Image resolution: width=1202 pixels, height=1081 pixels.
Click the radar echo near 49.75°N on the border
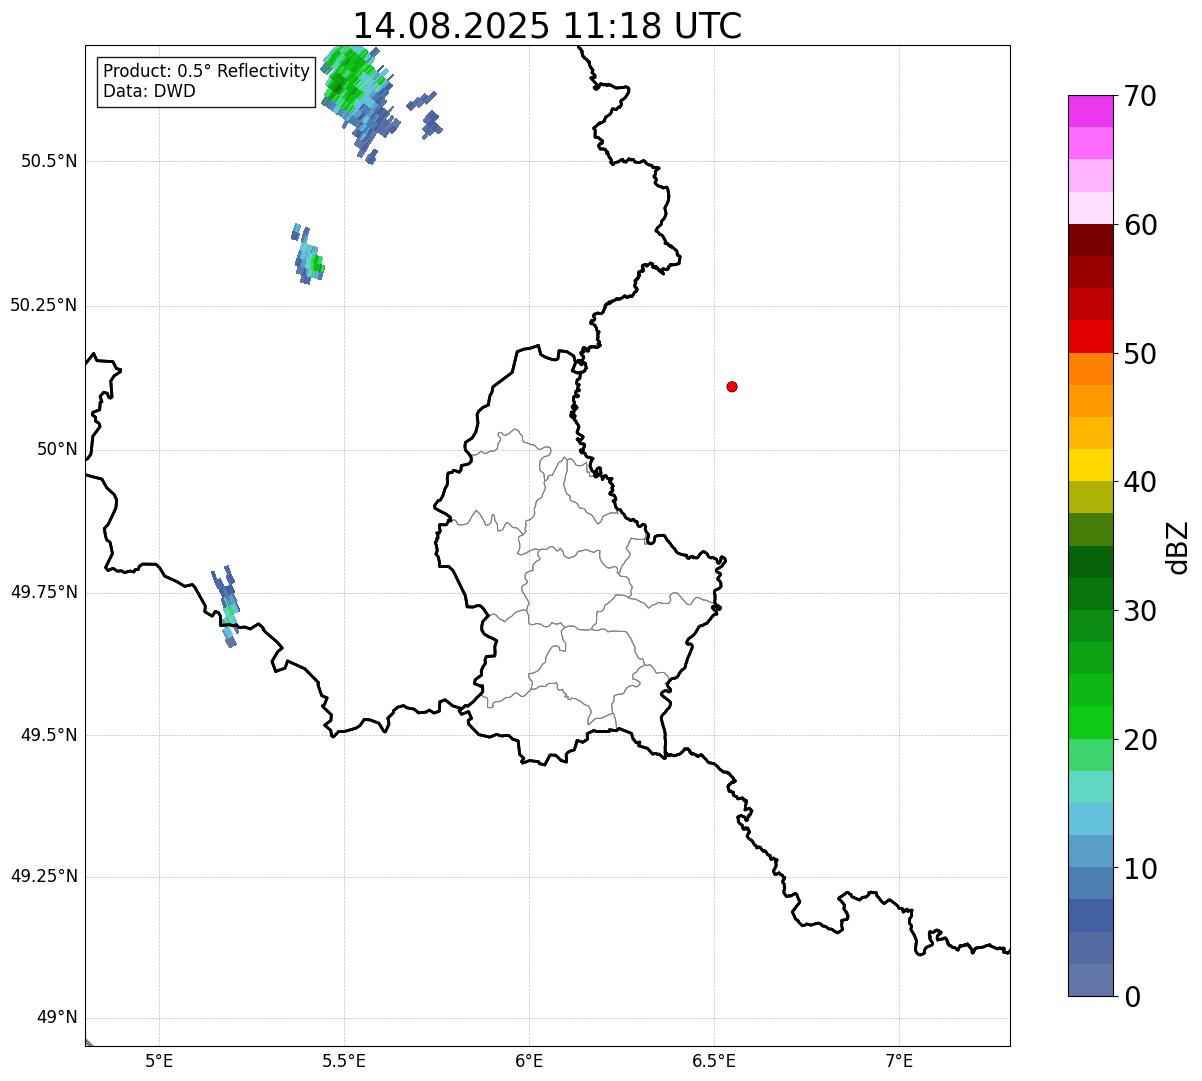(227, 608)
